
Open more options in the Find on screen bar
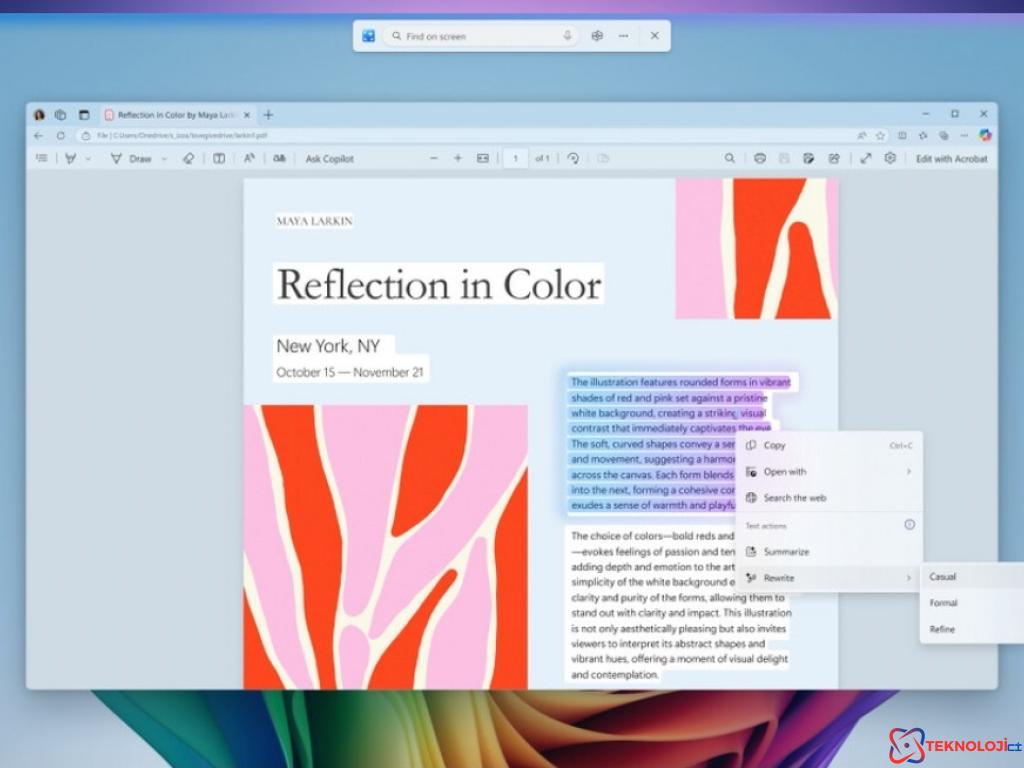pos(623,35)
